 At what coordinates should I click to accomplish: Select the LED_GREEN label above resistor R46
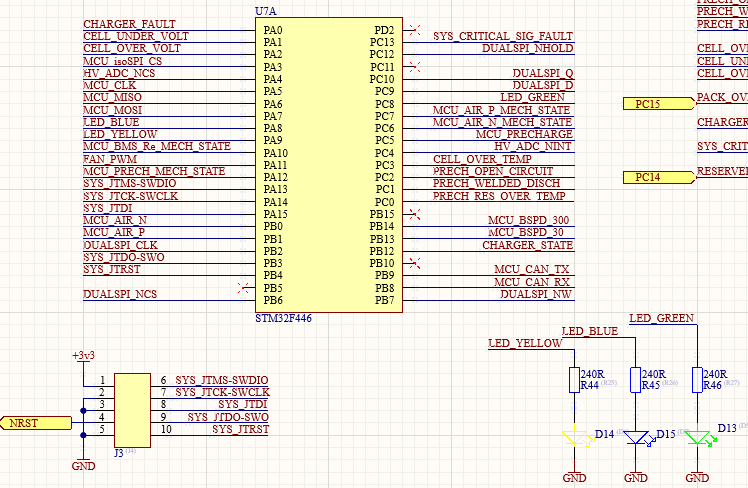661,318
